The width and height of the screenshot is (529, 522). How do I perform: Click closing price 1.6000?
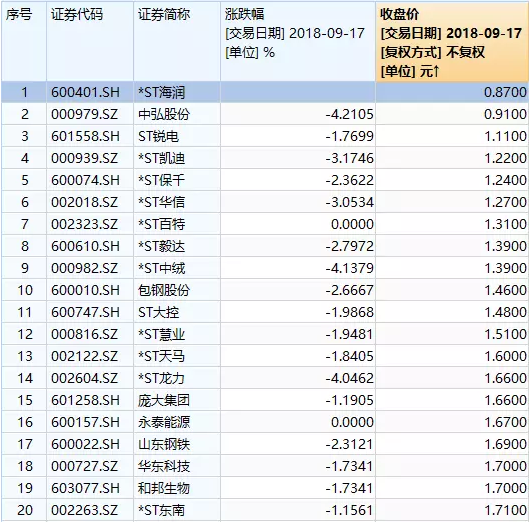(505, 356)
